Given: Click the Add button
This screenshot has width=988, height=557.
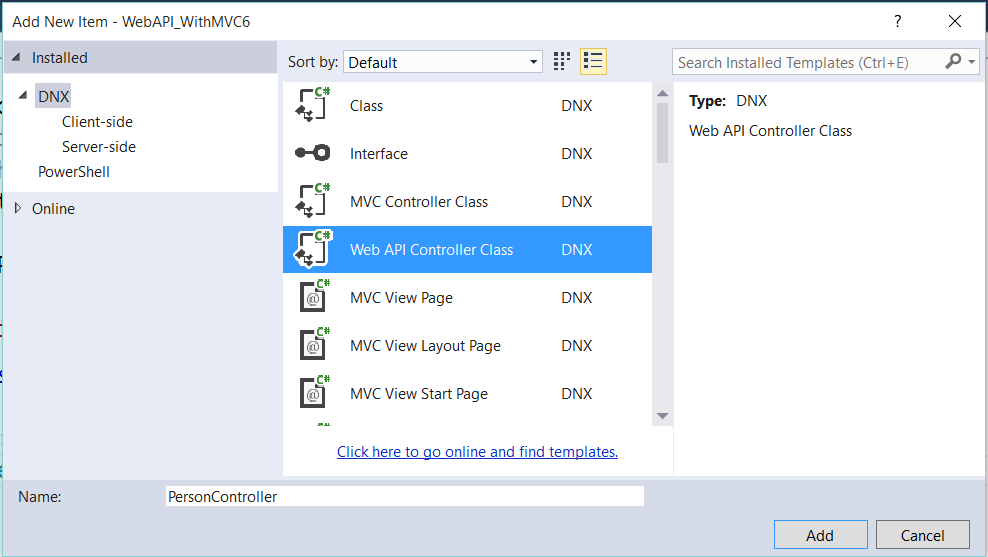Looking at the screenshot, I should pyautogui.click(x=820, y=535).
